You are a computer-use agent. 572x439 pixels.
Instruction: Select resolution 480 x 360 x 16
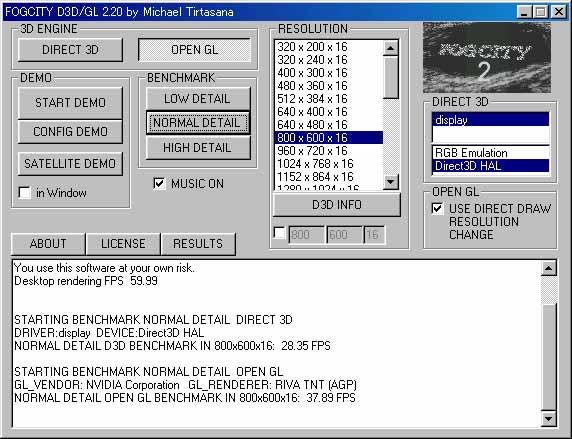pos(328,86)
